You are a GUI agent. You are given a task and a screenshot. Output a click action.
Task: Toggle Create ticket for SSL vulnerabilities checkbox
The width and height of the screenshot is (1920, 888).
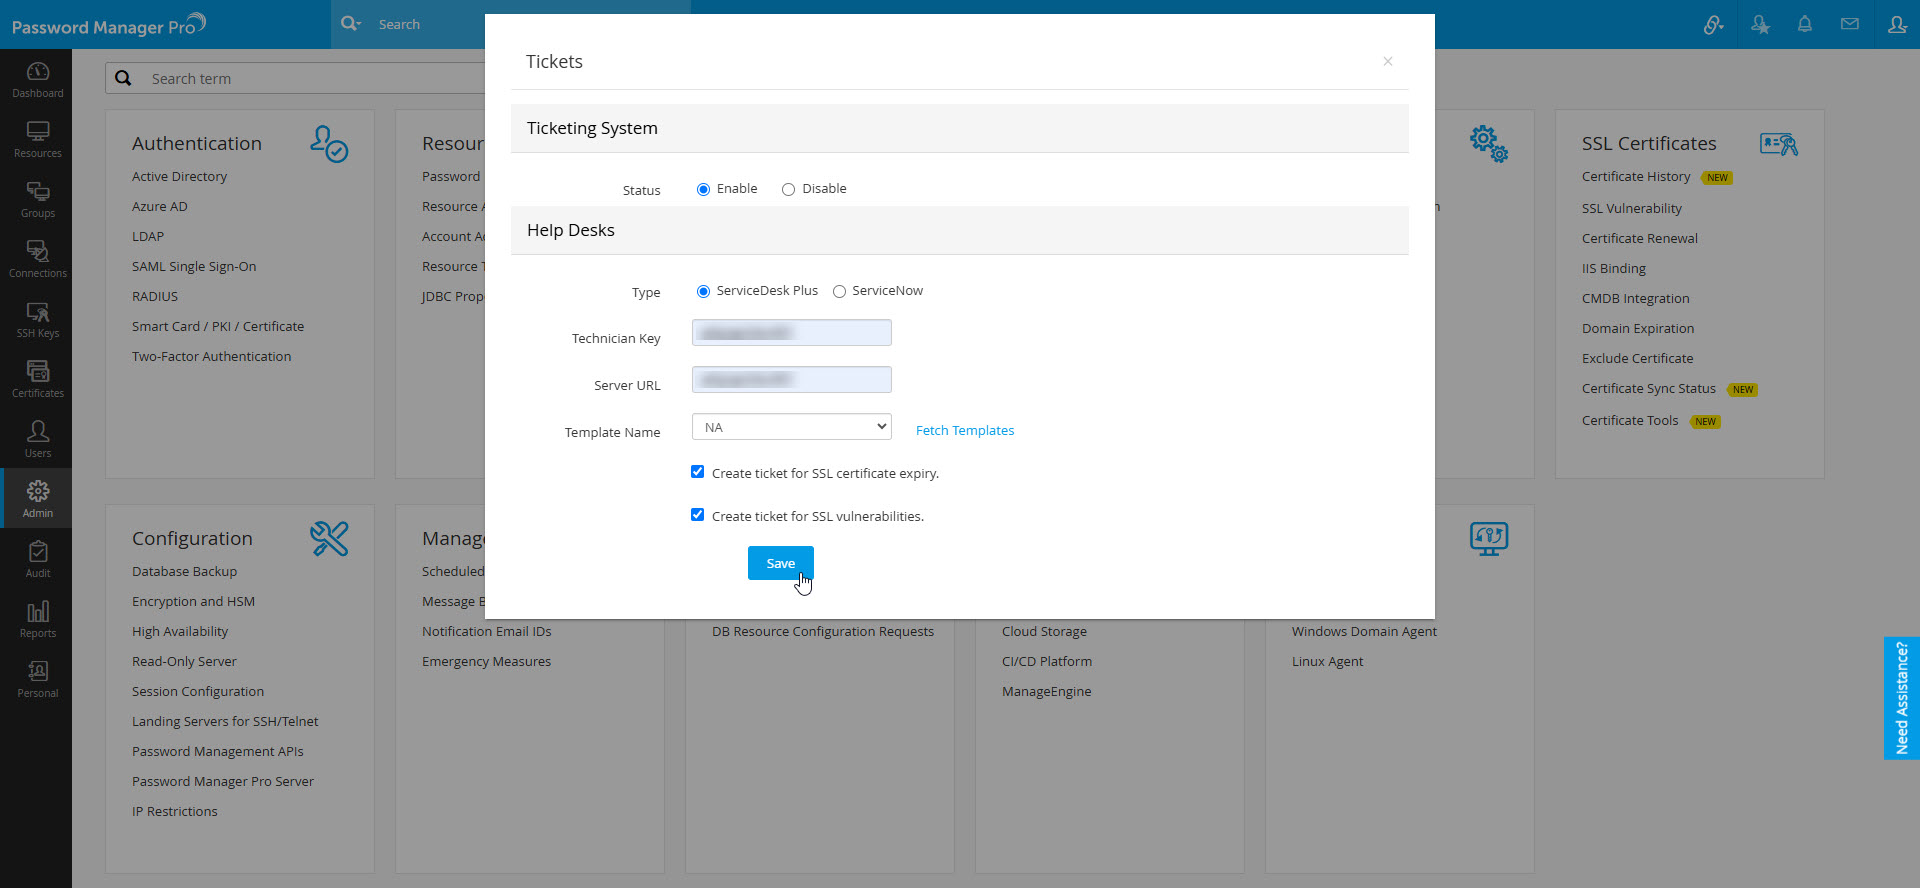[697, 515]
